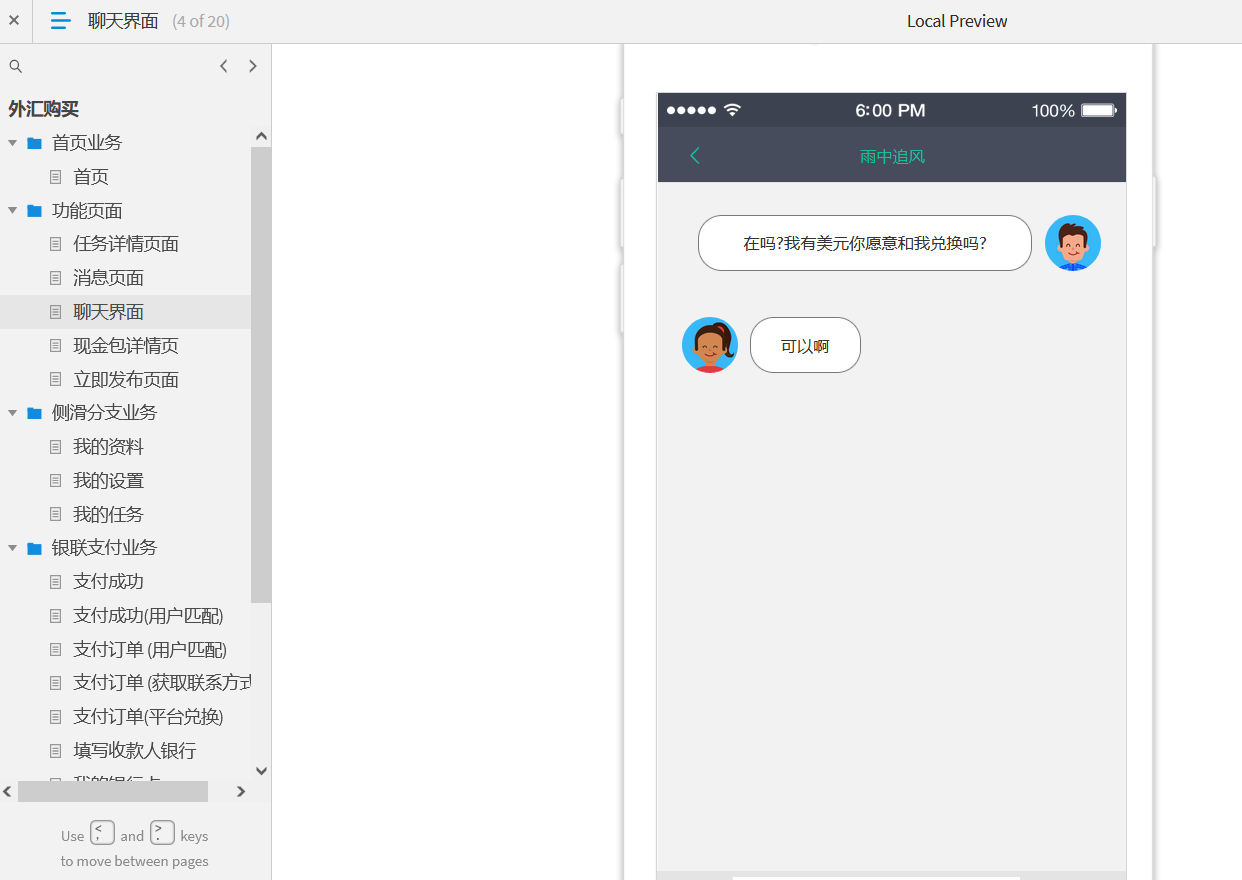The image size is (1242, 880).
Task: Click the less-than key hint icon
Action: pos(102,832)
